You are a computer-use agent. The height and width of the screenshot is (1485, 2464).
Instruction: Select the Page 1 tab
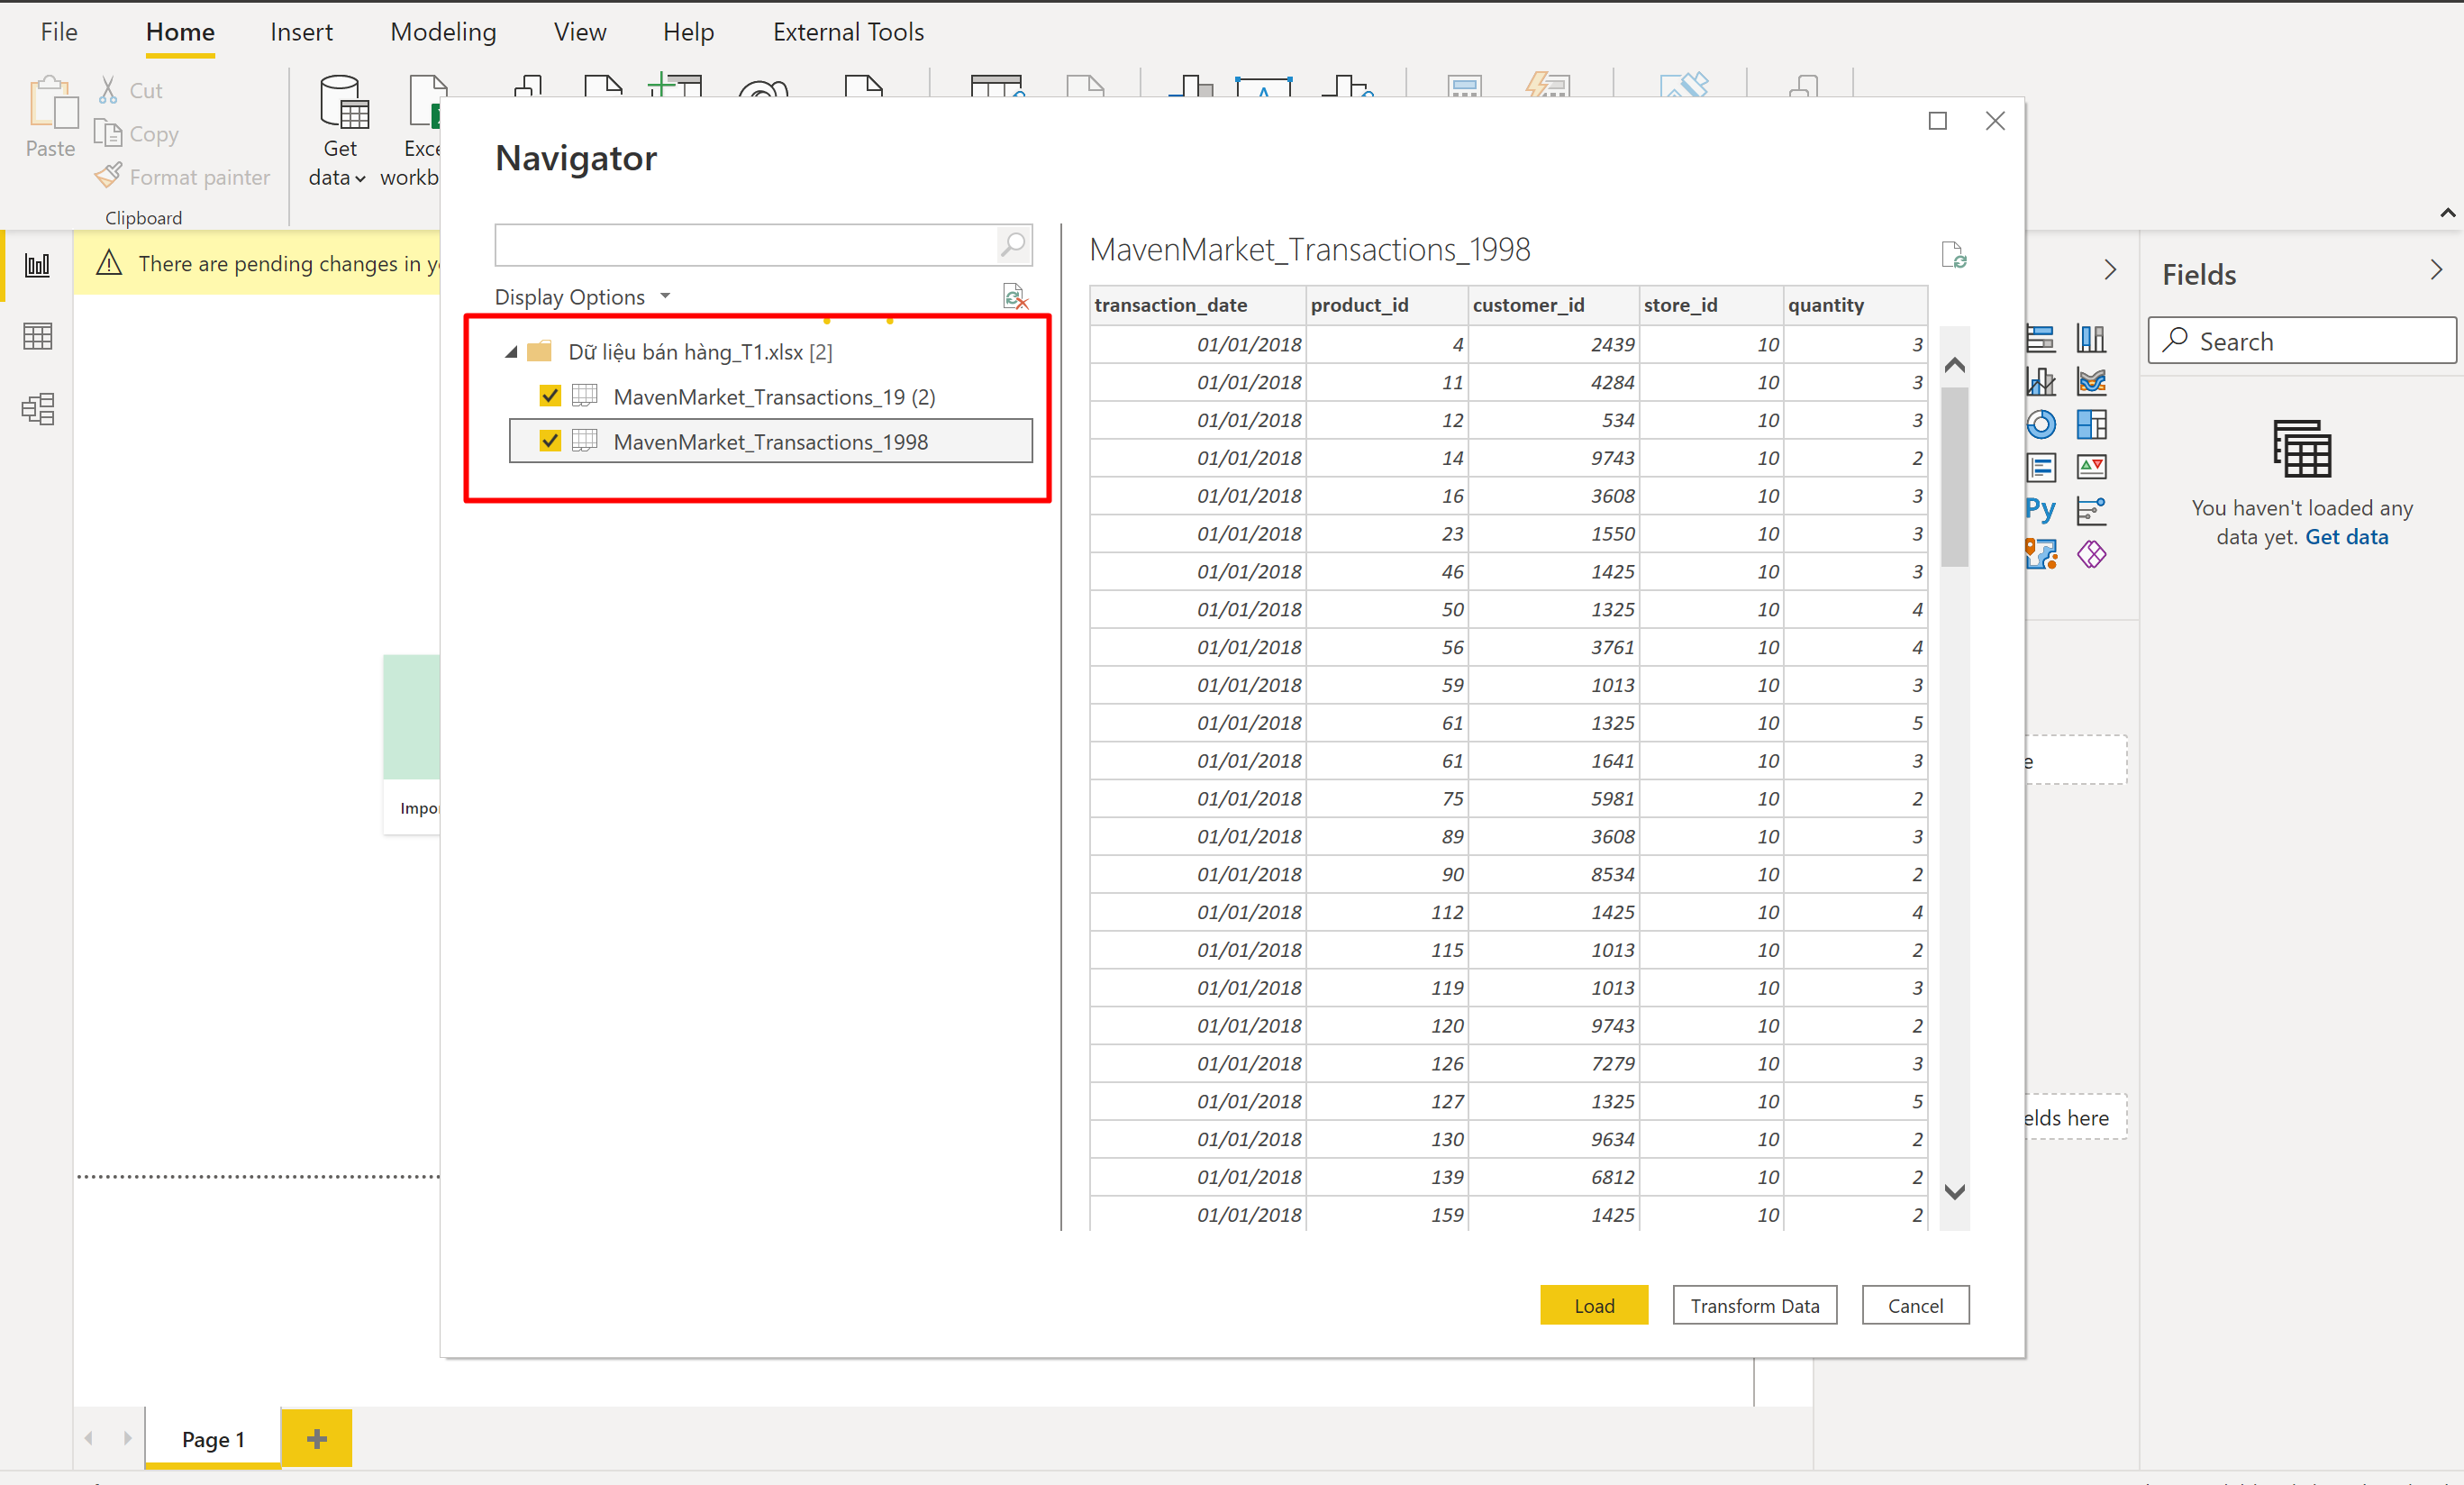tap(213, 1438)
